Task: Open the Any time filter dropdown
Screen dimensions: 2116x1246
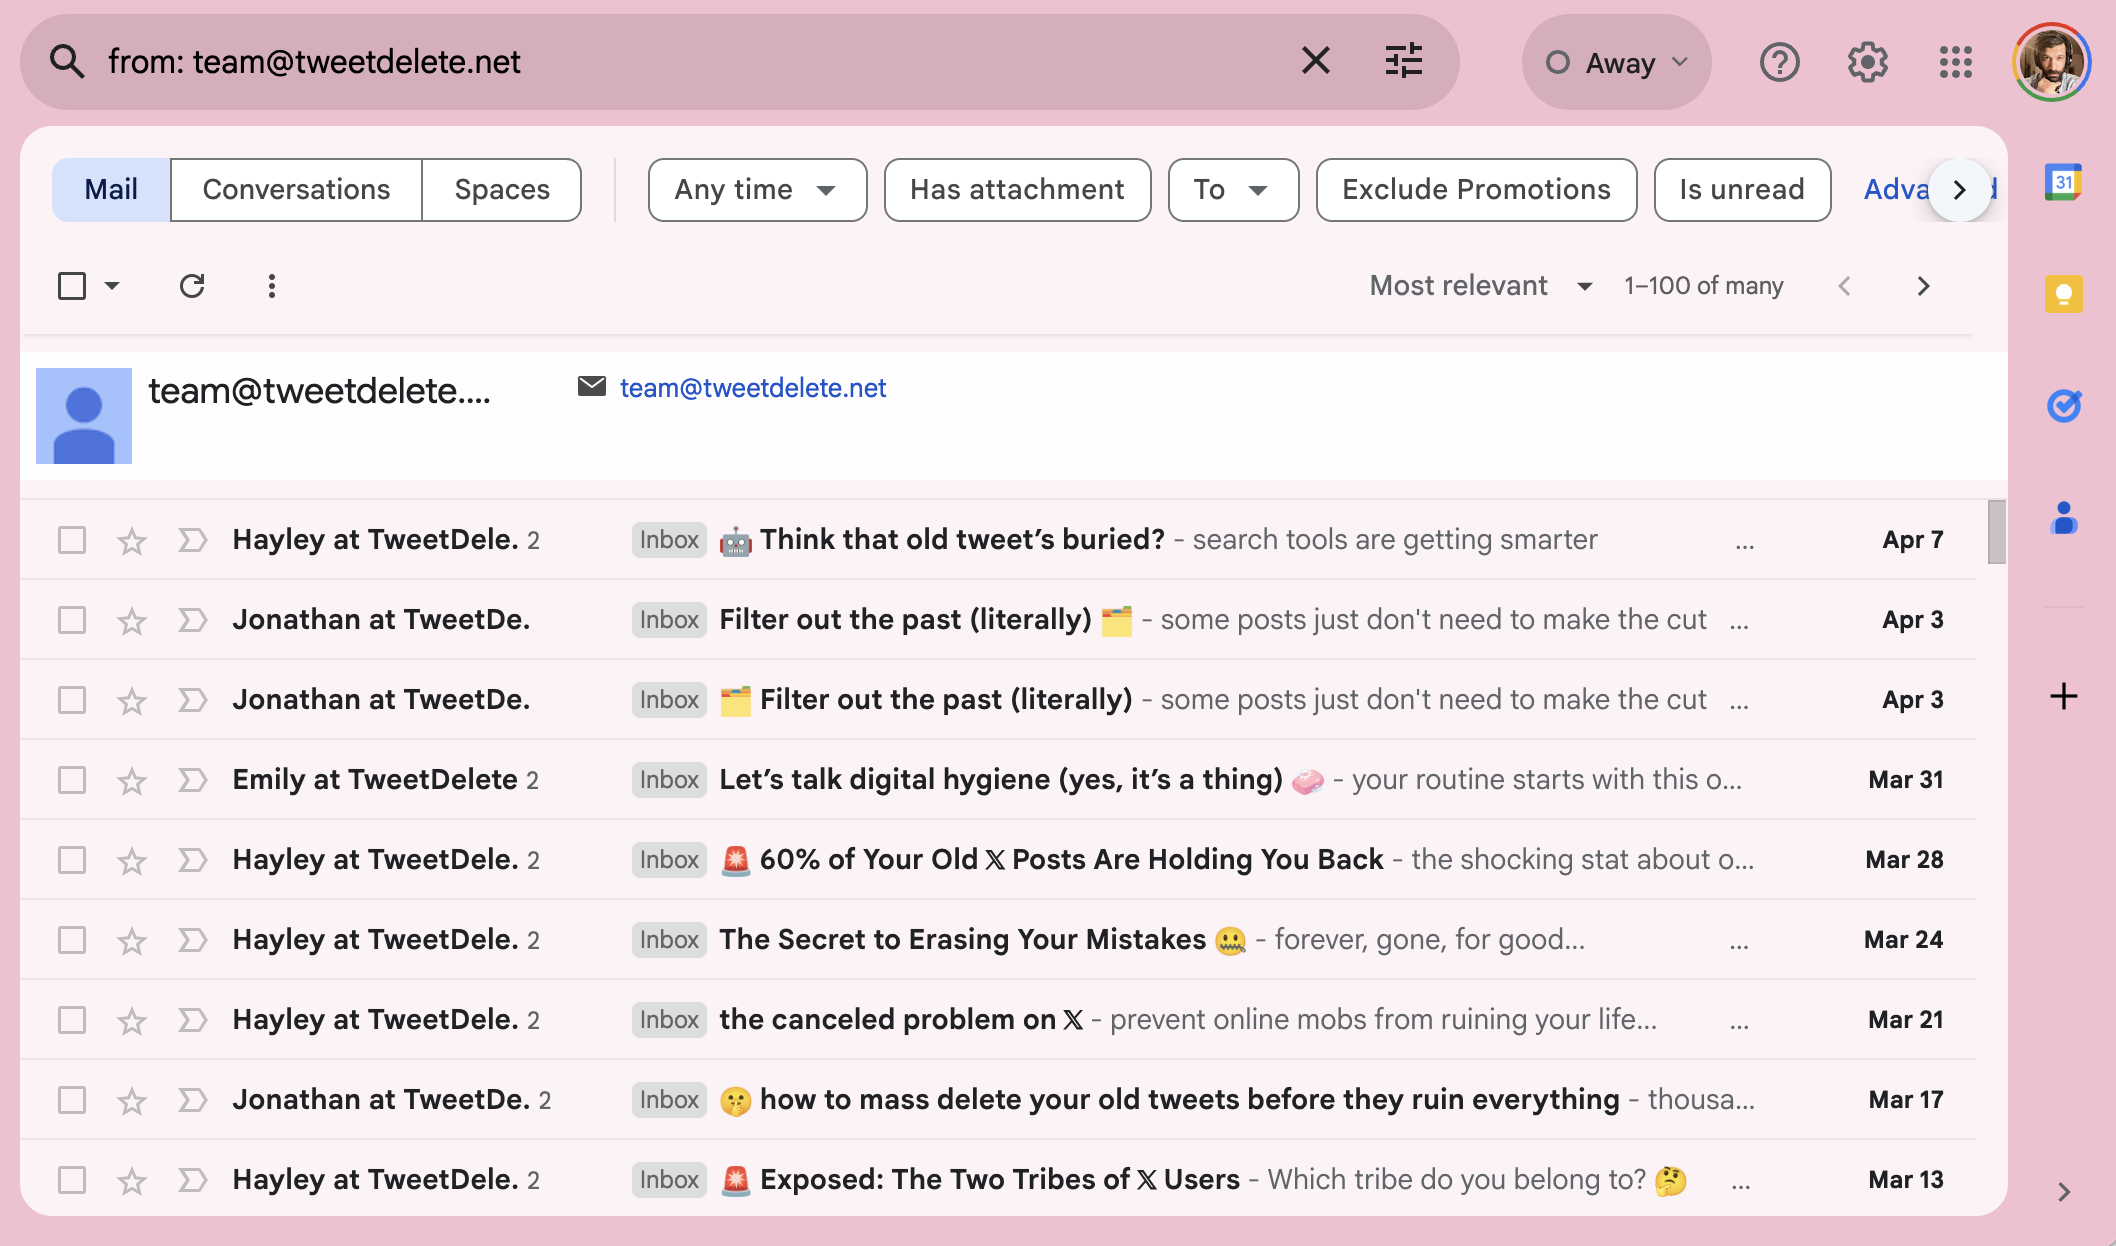Action: pyautogui.click(x=757, y=189)
